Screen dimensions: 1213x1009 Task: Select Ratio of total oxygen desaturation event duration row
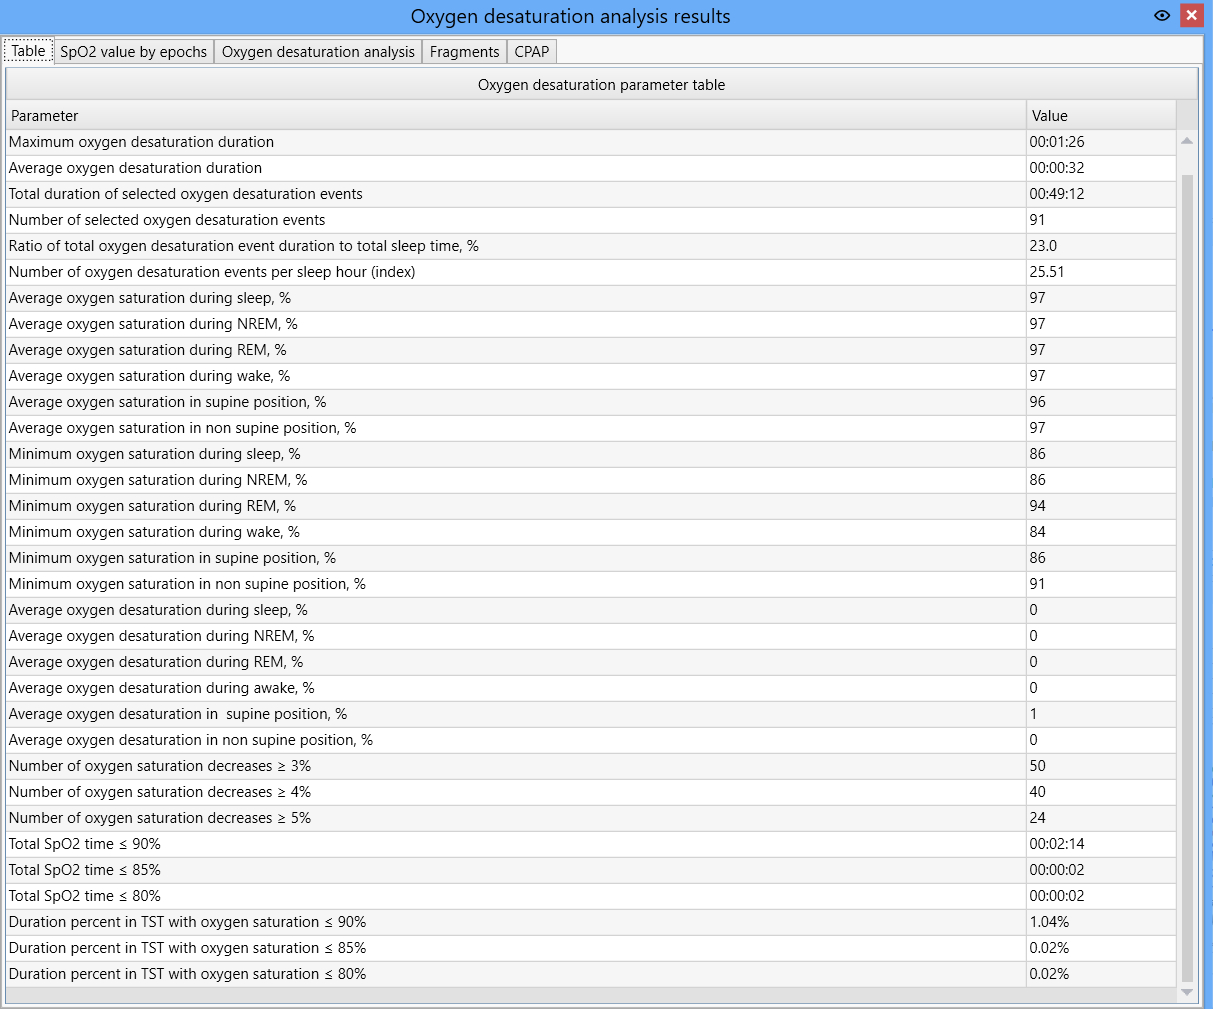(x=591, y=246)
